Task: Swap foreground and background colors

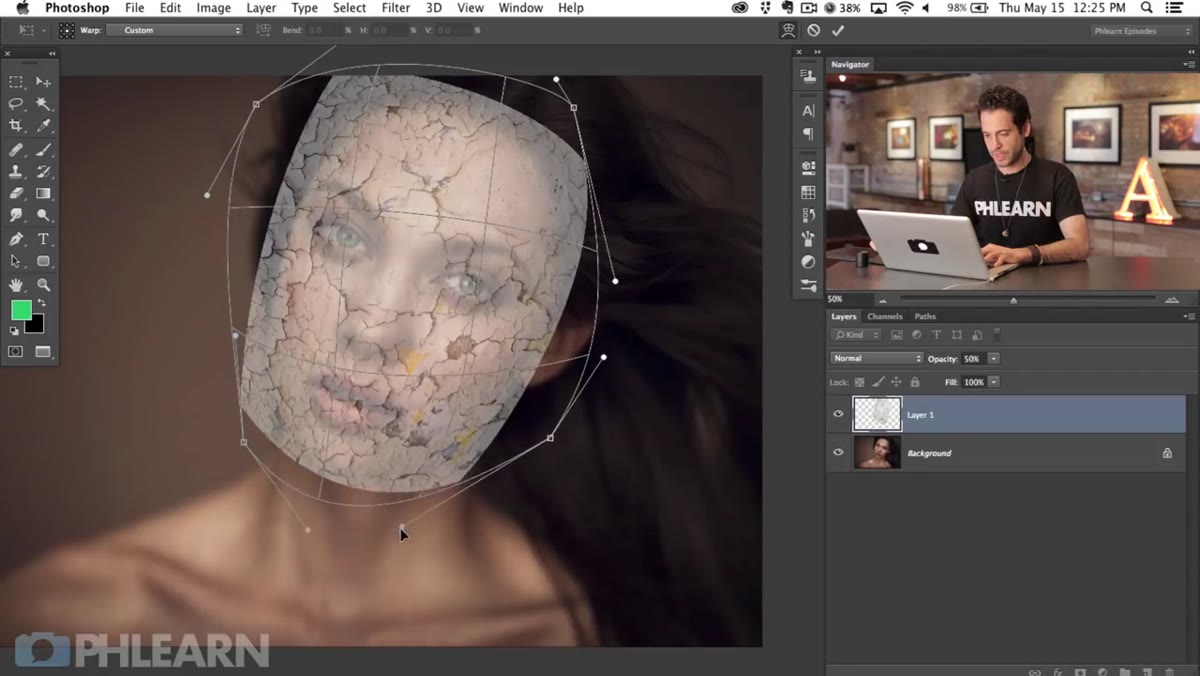Action: tap(41, 303)
